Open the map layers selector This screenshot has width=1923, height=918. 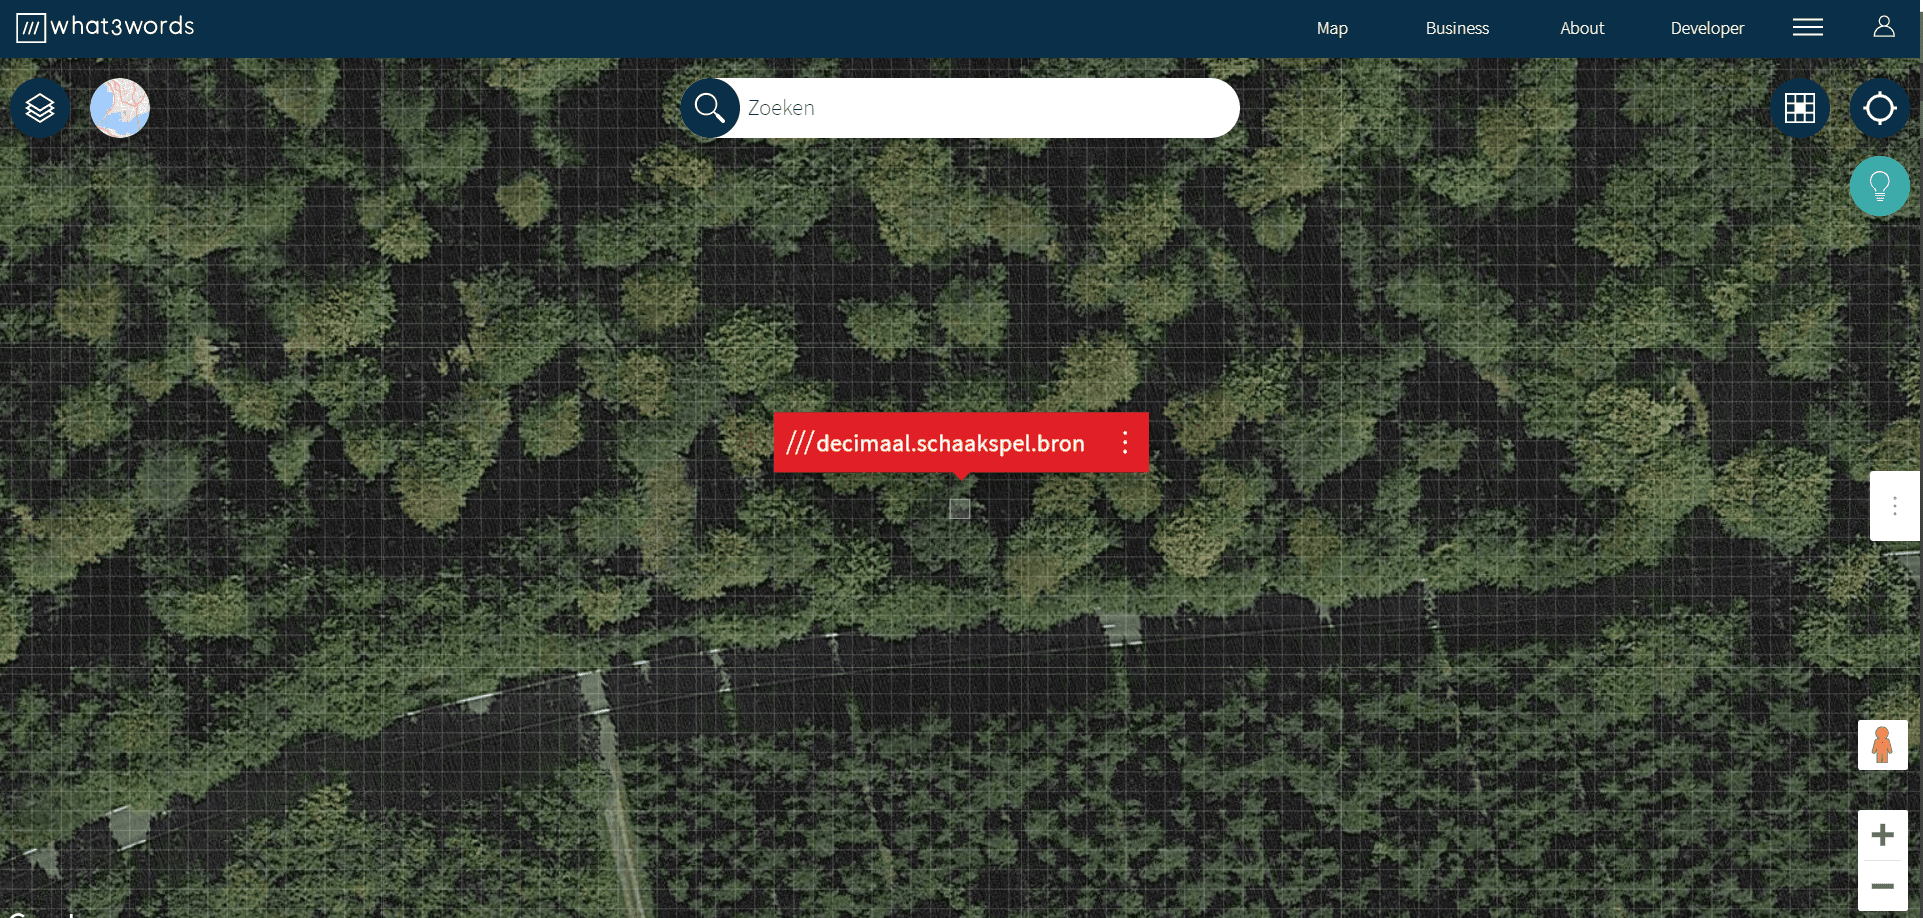[40, 108]
